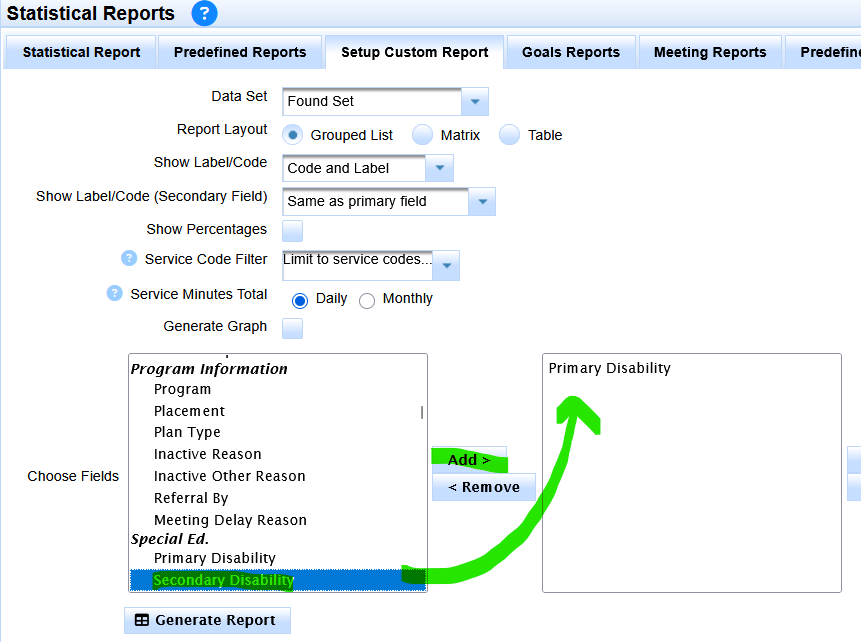Select the Setup Custom Report tab
Viewport: 861px width, 642px height.
pyautogui.click(x=415, y=52)
